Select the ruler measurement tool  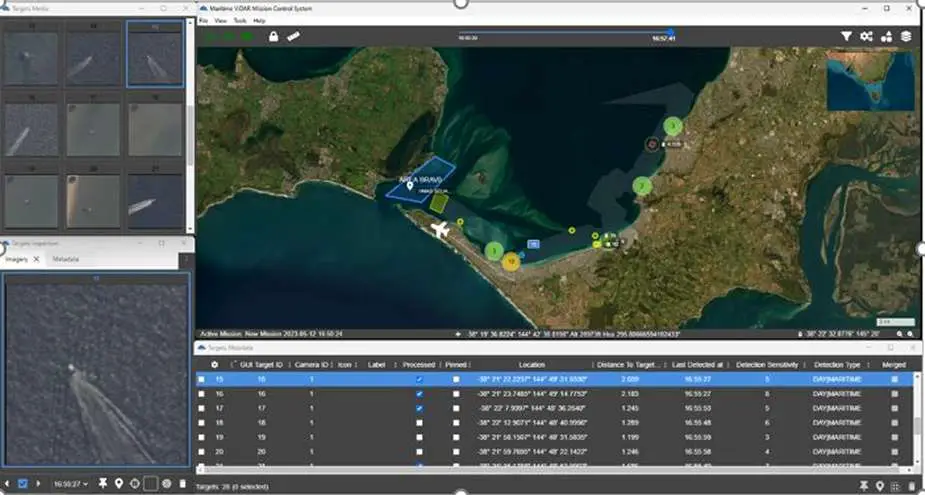[x=293, y=37]
